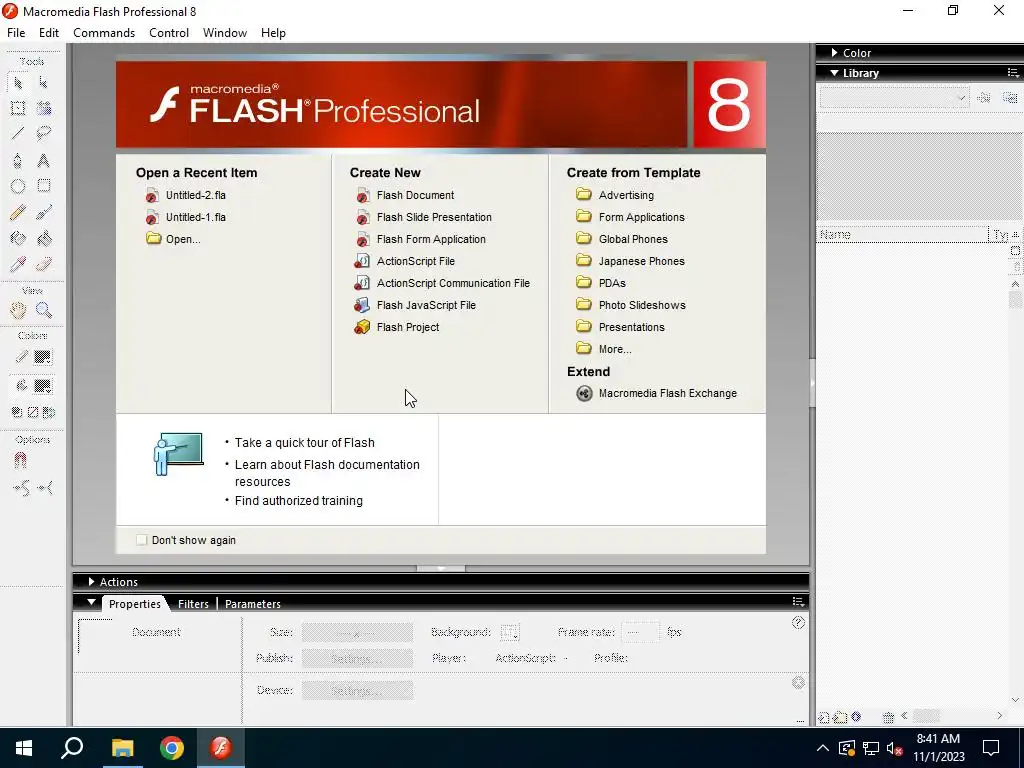Choose the Free Transform tool
Image resolution: width=1024 pixels, height=768 pixels.
18,108
